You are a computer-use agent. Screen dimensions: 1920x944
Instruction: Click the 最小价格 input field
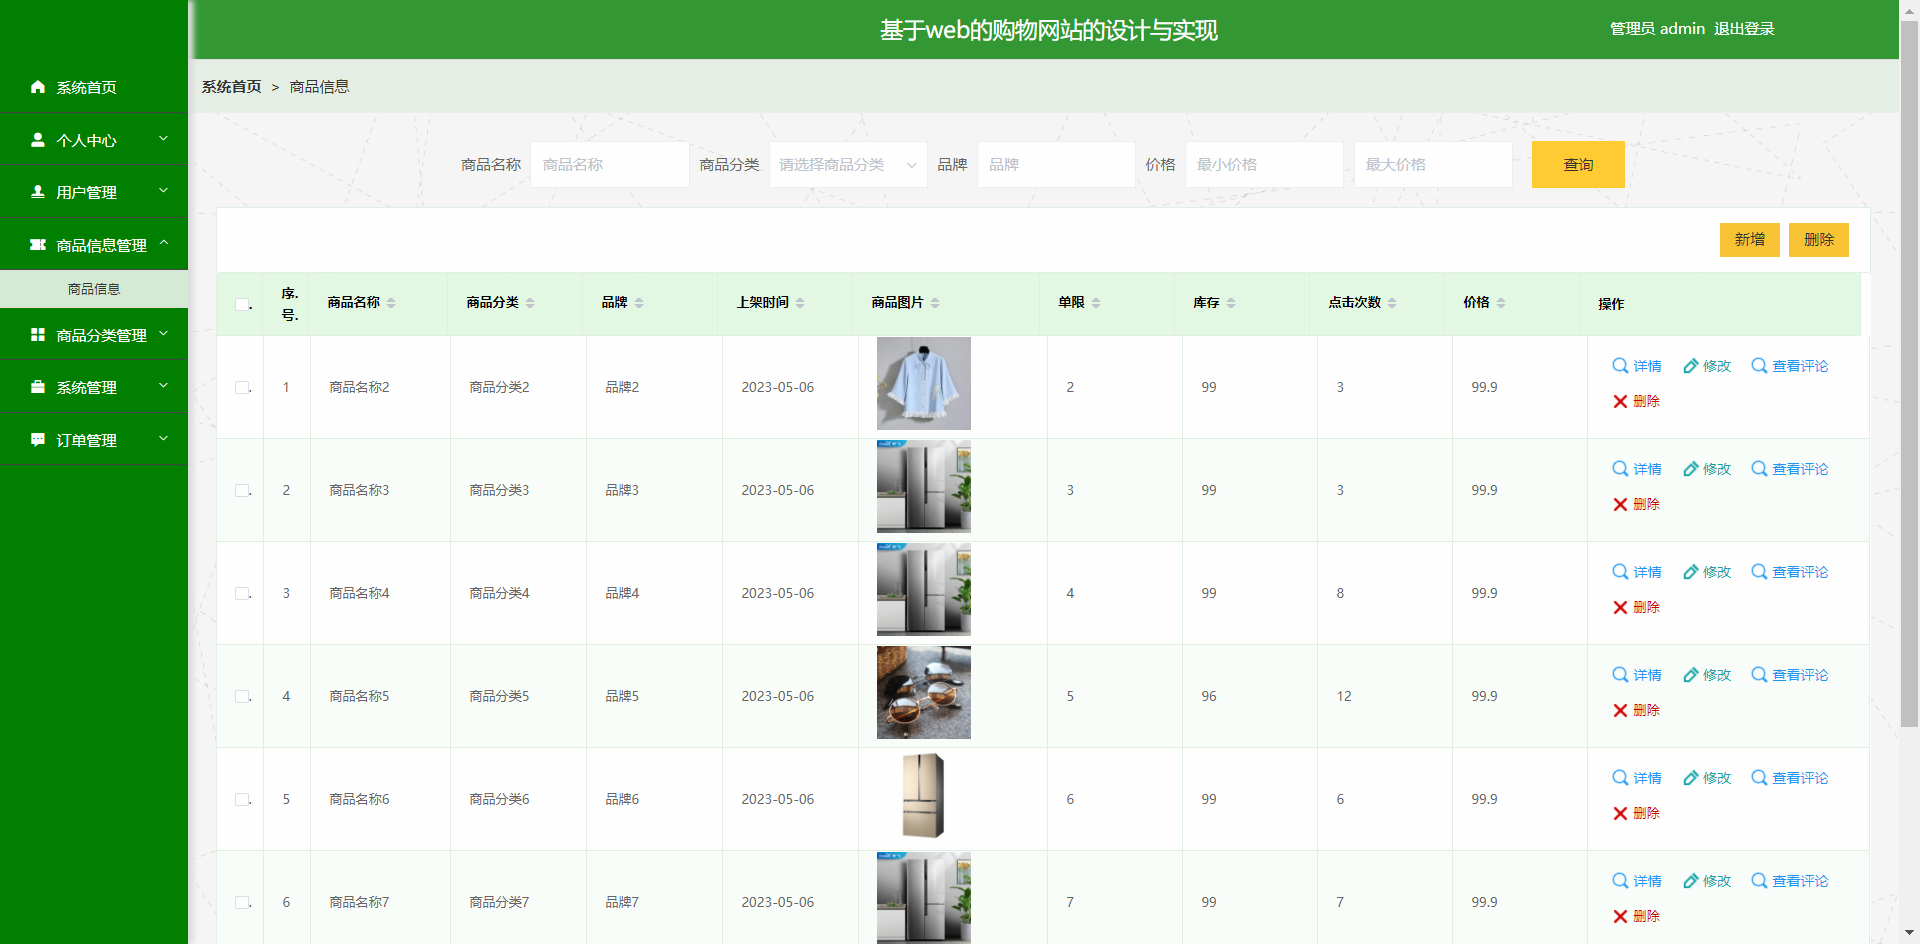tap(1263, 165)
